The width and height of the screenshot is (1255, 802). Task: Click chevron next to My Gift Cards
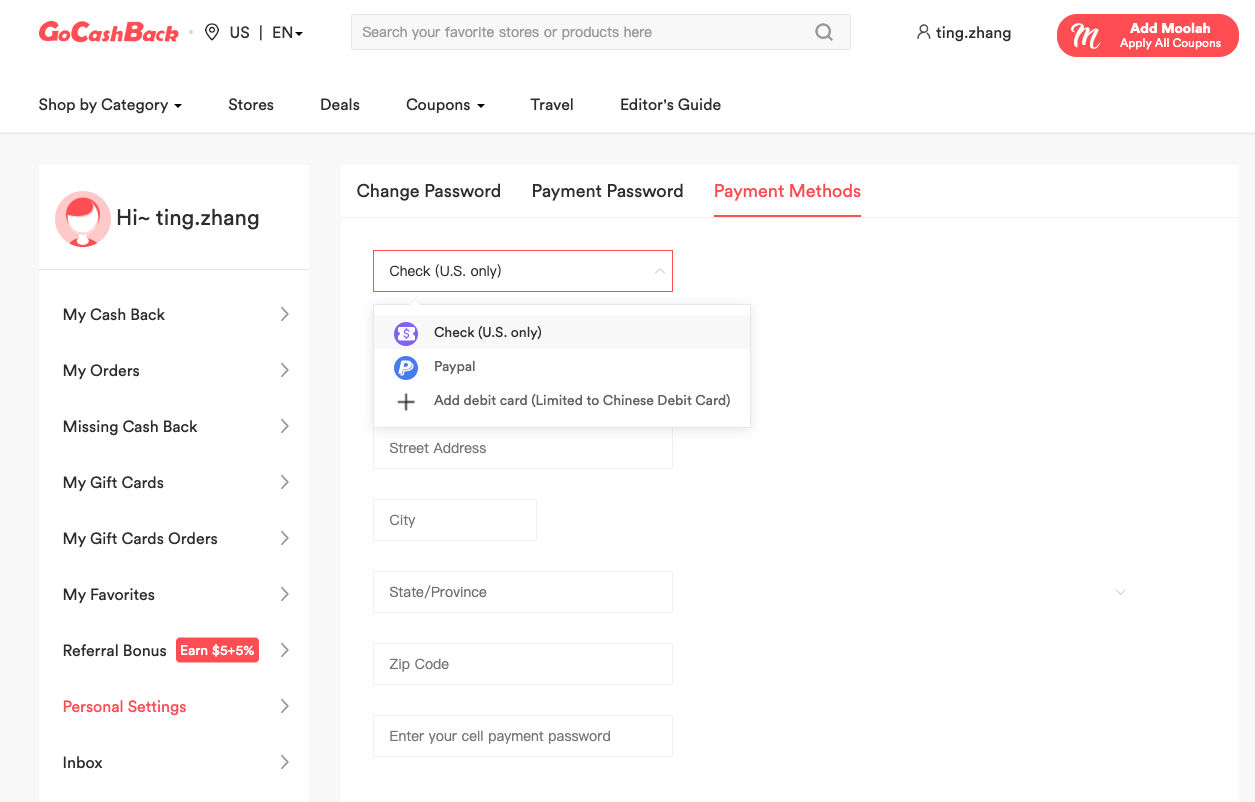point(284,482)
